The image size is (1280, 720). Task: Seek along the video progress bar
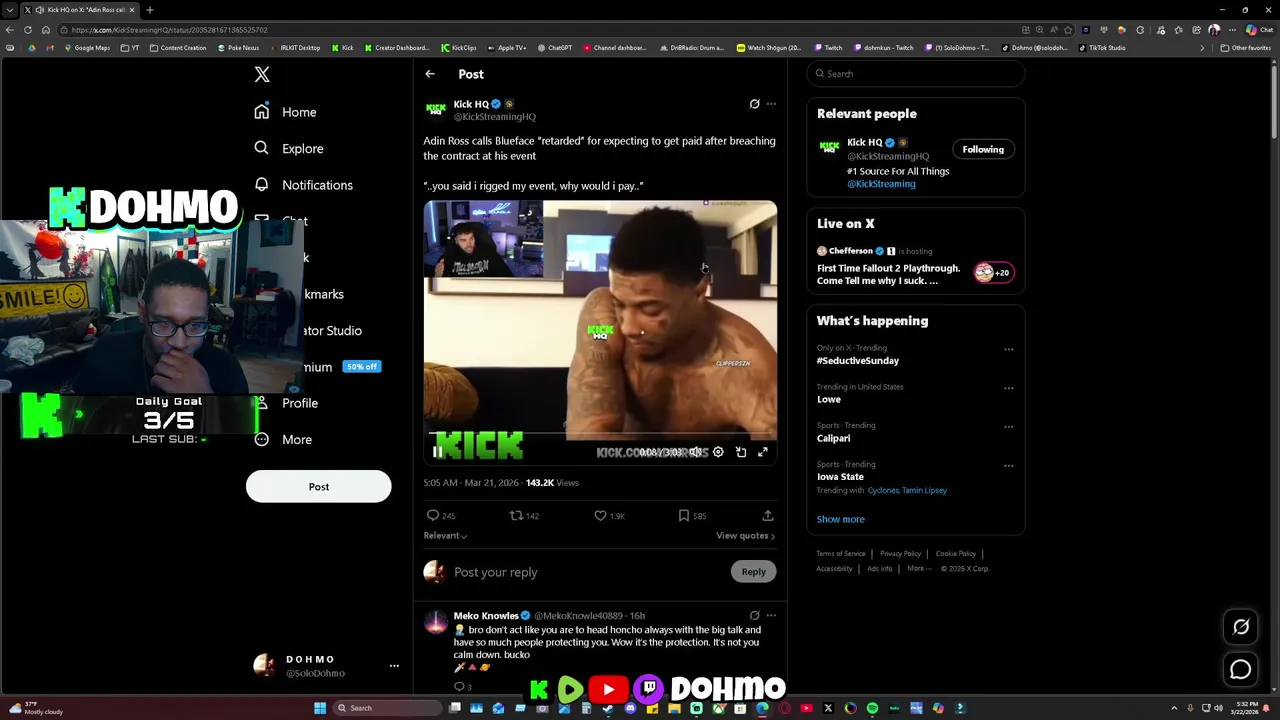[x=600, y=434]
